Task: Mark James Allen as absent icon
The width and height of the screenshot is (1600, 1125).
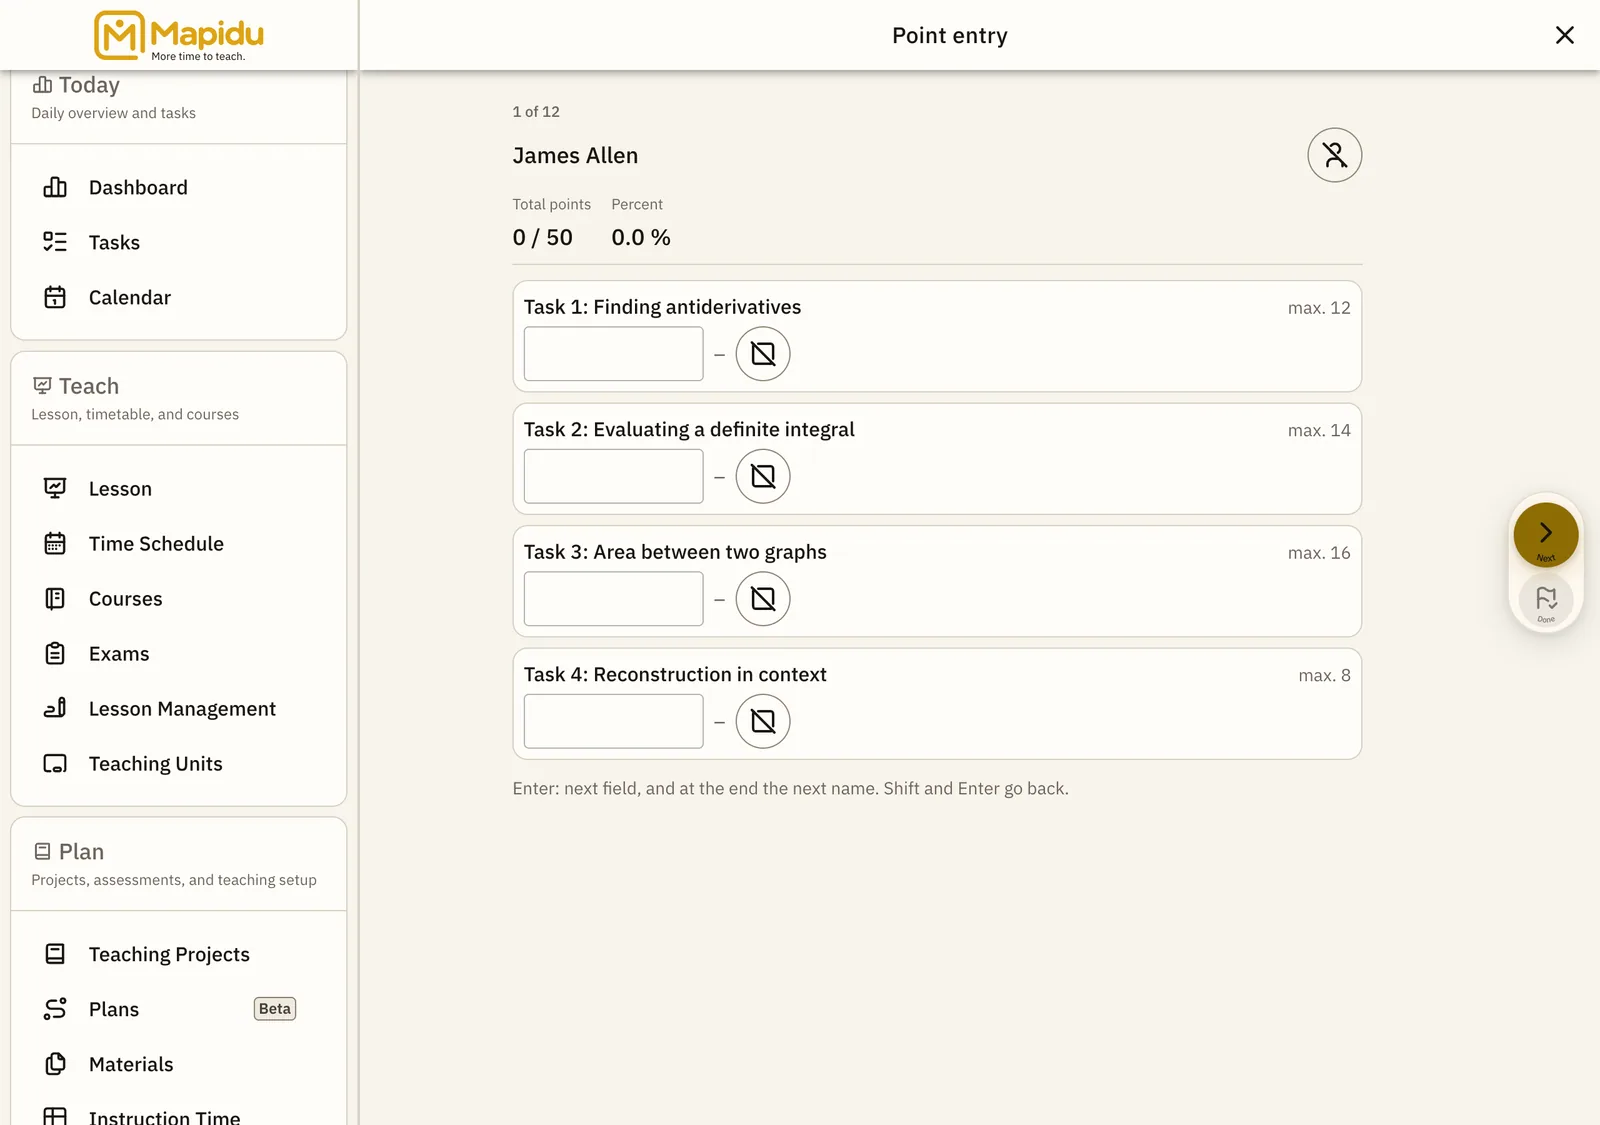Action: 1334,155
